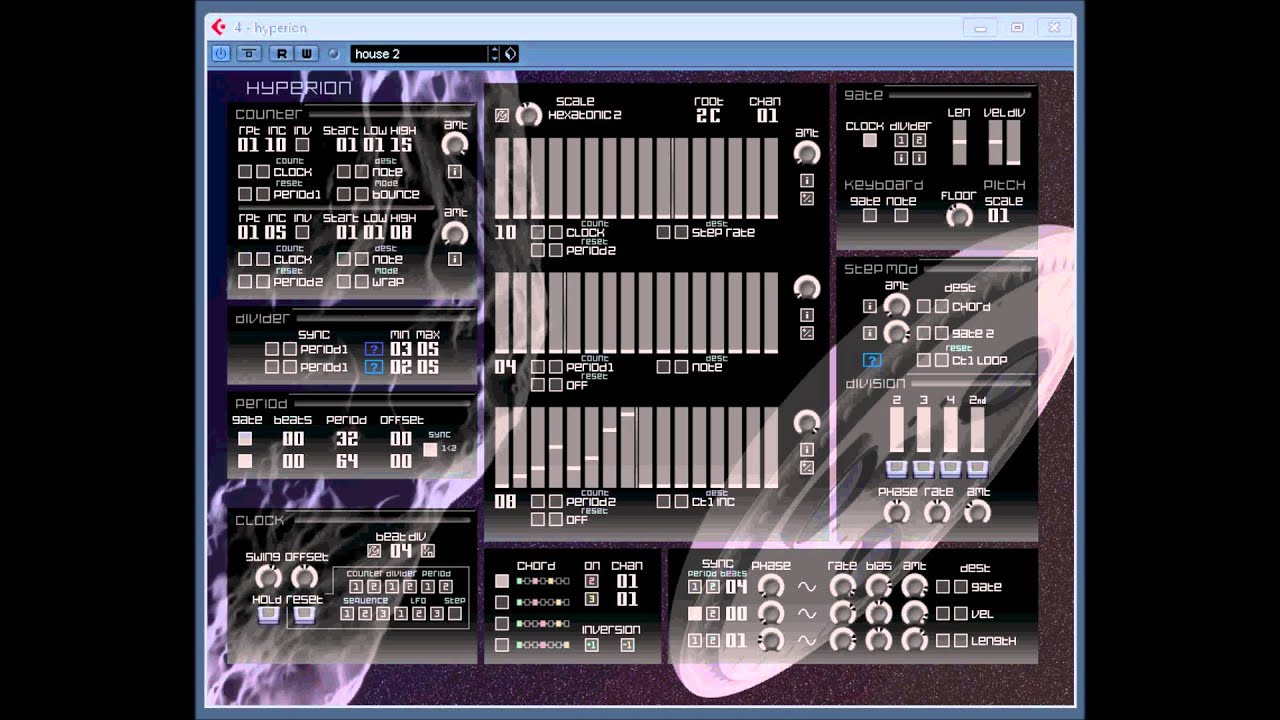Click the chord on button 3

click(591, 599)
